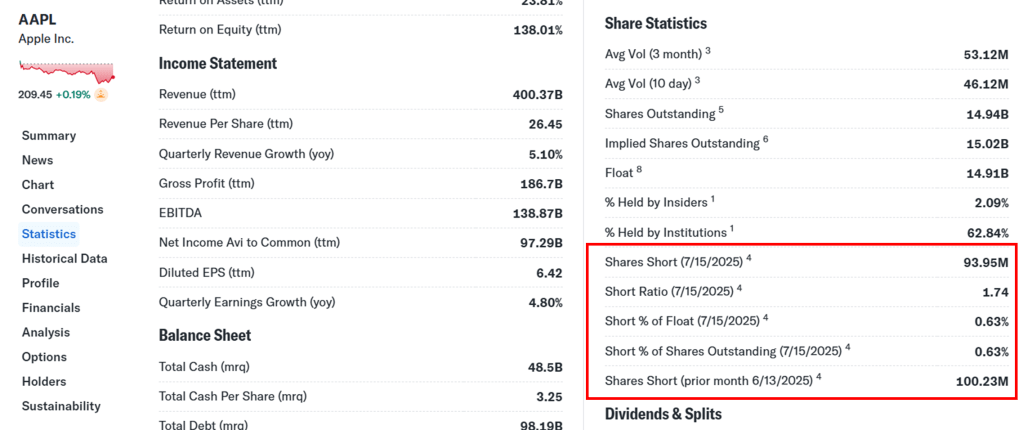
Task: Open the Analysis page
Action: pos(46,332)
